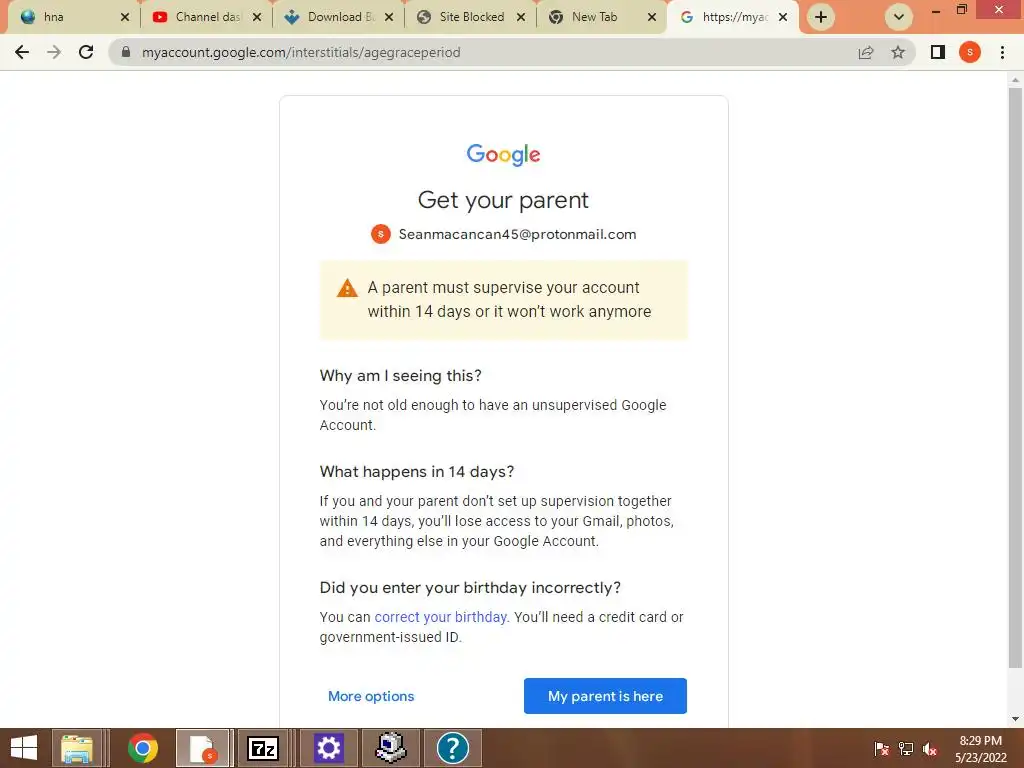
Task: Reload the page with the refresh icon
Action: pos(86,52)
